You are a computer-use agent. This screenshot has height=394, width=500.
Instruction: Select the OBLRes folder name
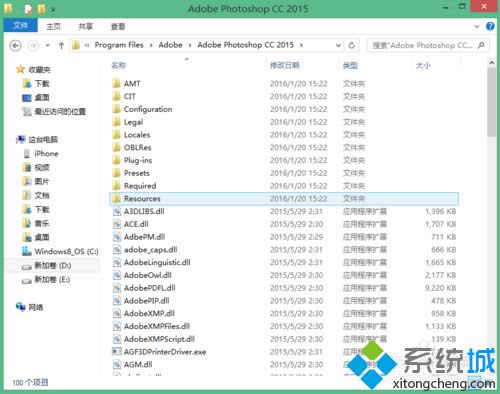click(x=137, y=147)
